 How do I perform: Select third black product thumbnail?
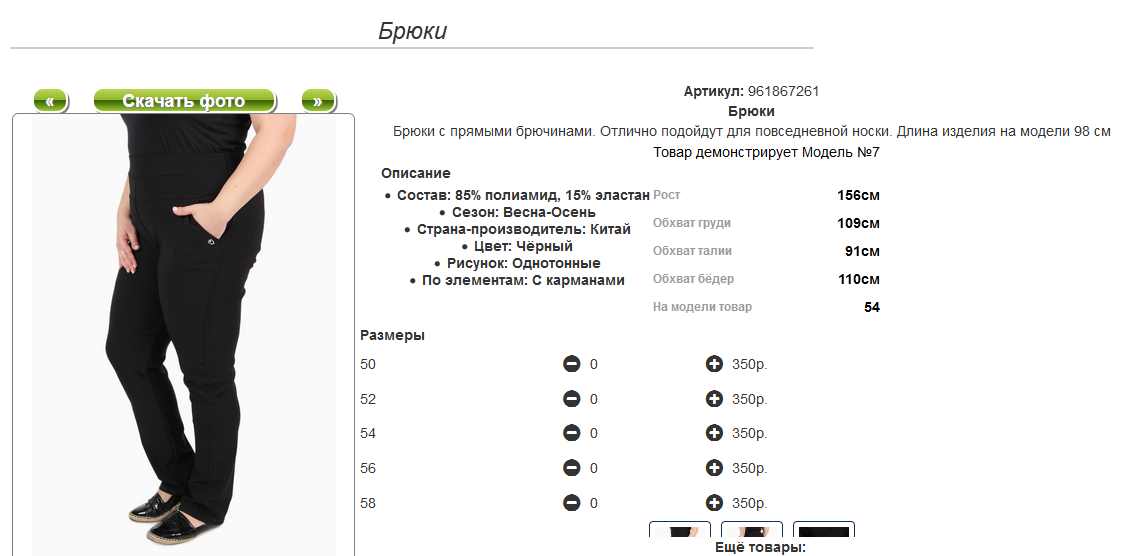824,529
